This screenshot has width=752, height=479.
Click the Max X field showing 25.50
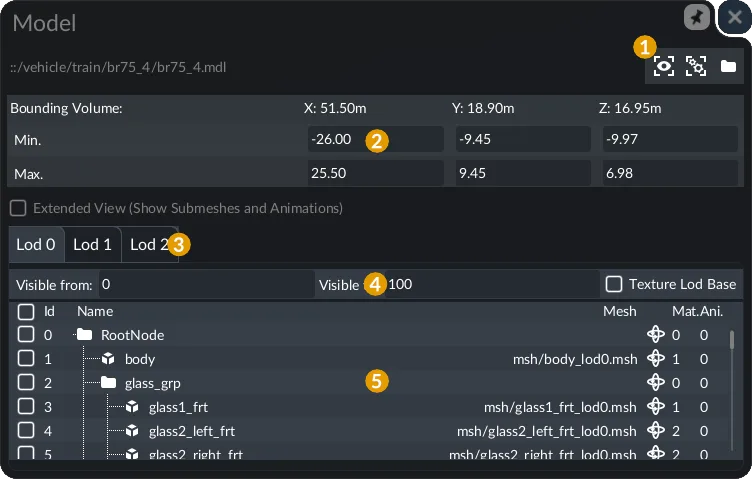click(x=376, y=173)
